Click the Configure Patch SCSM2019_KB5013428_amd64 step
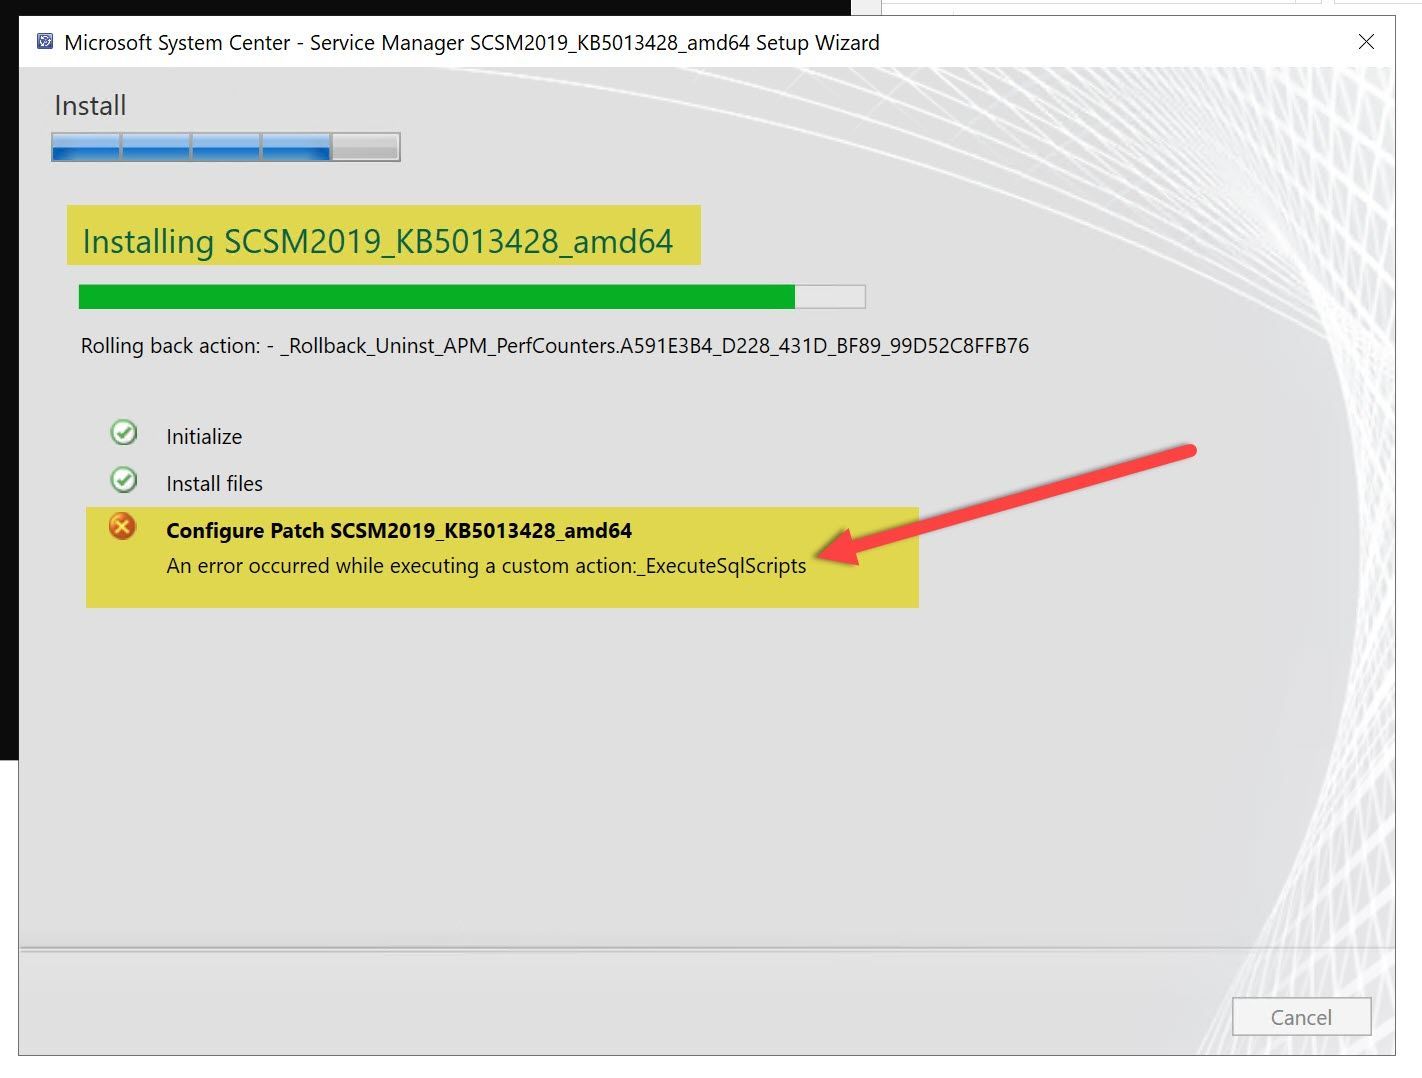This screenshot has width=1422, height=1078. [x=398, y=530]
